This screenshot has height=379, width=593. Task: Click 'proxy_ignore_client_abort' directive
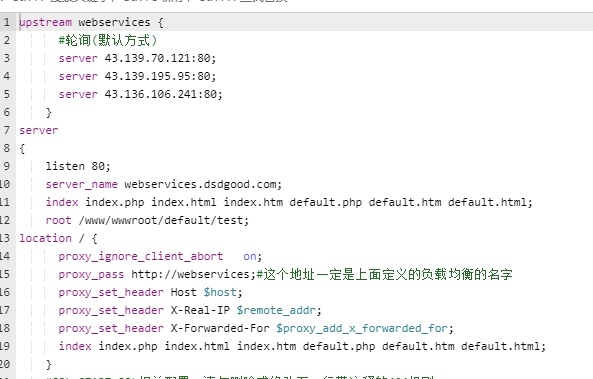tap(140, 256)
